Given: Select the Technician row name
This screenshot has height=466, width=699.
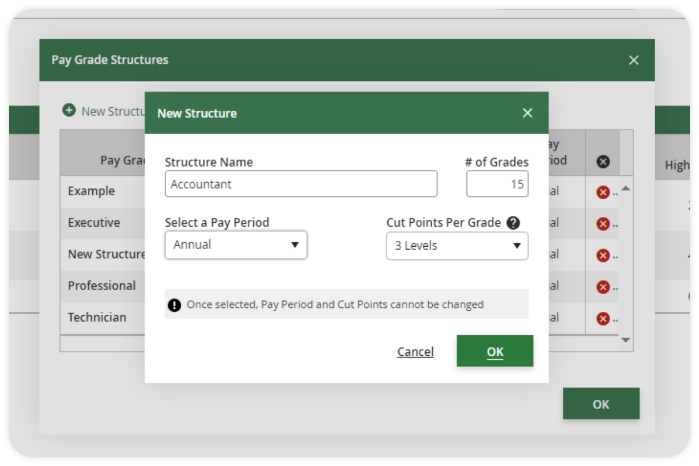Looking at the screenshot, I should pos(97,317).
